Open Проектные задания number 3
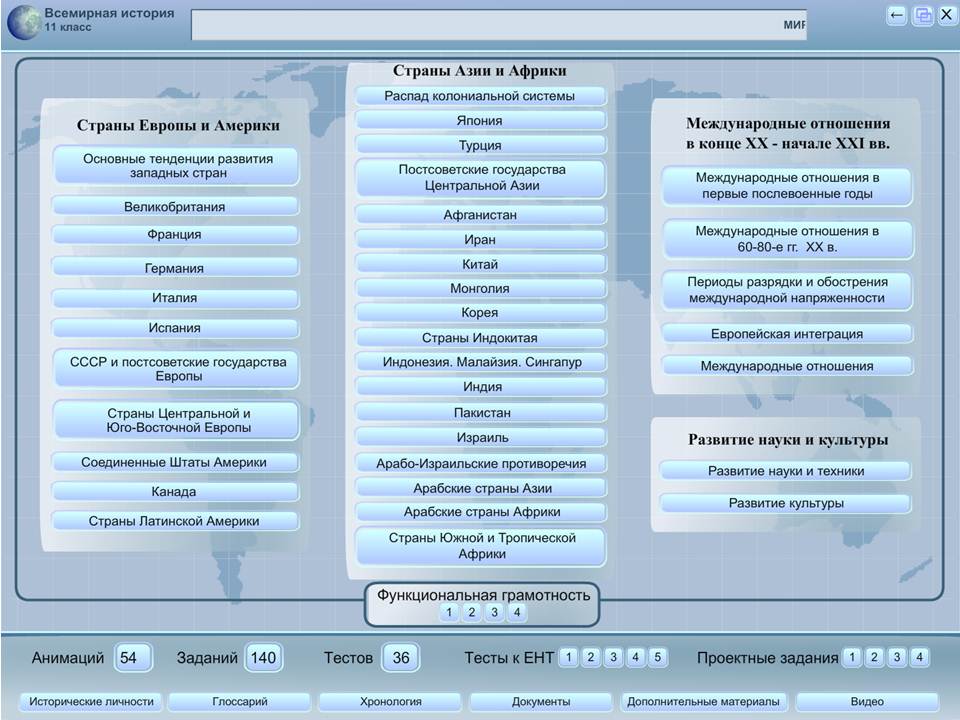Viewport: 960px width, 720px height. tap(897, 657)
